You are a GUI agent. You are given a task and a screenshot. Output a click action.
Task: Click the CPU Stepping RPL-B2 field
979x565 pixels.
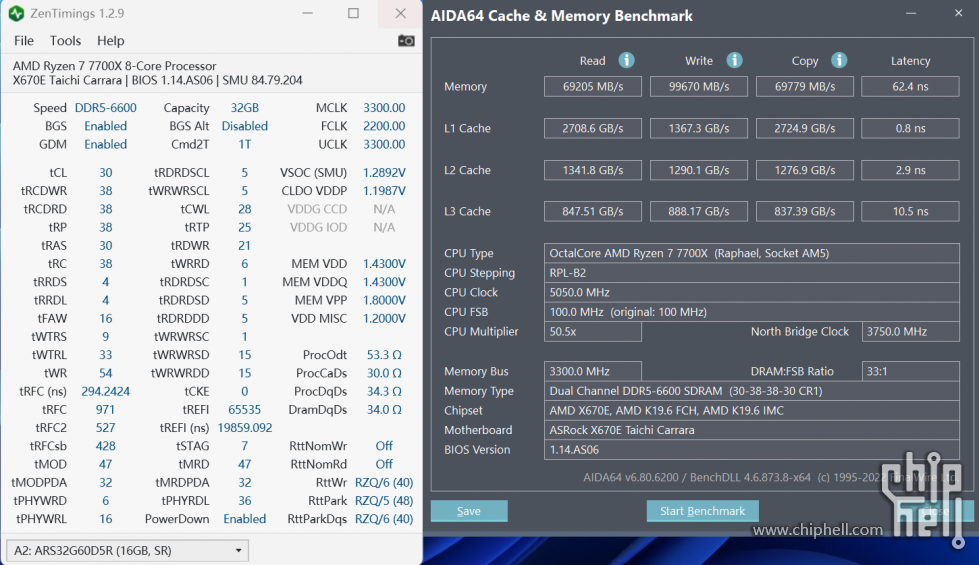752,273
